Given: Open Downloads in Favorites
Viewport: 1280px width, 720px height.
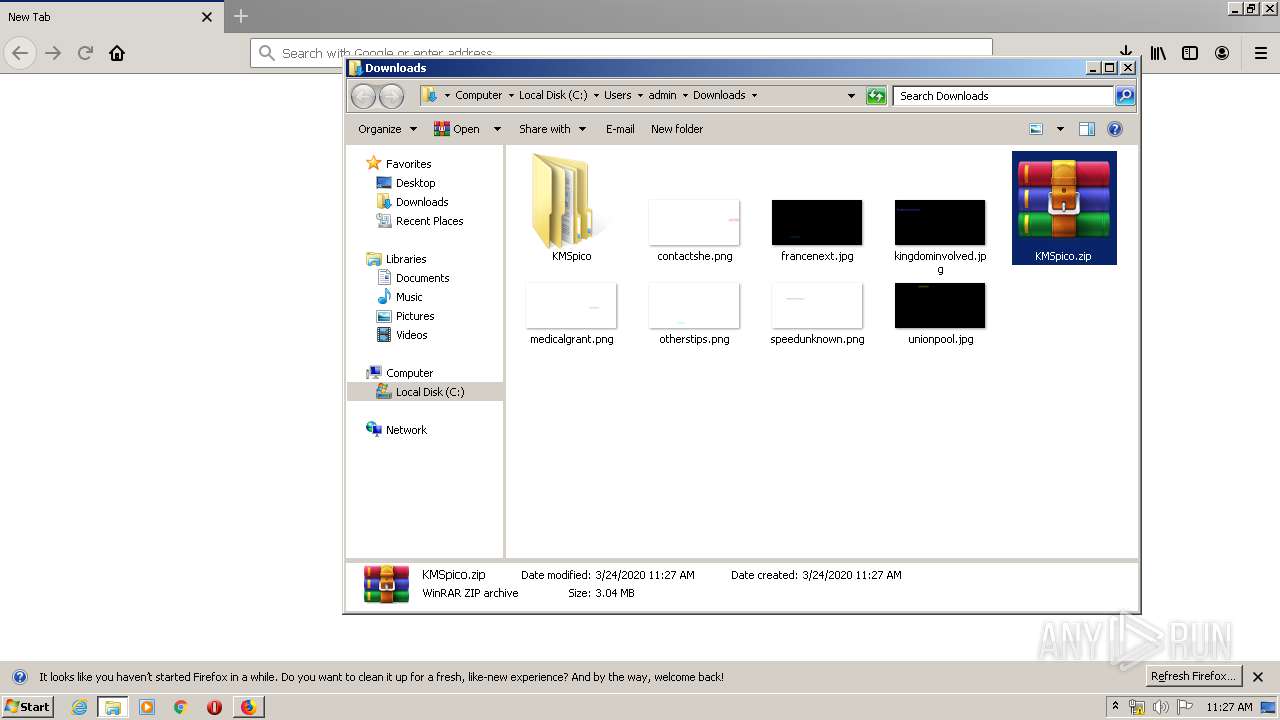Looking at the screenshot, I should [412, 202].
